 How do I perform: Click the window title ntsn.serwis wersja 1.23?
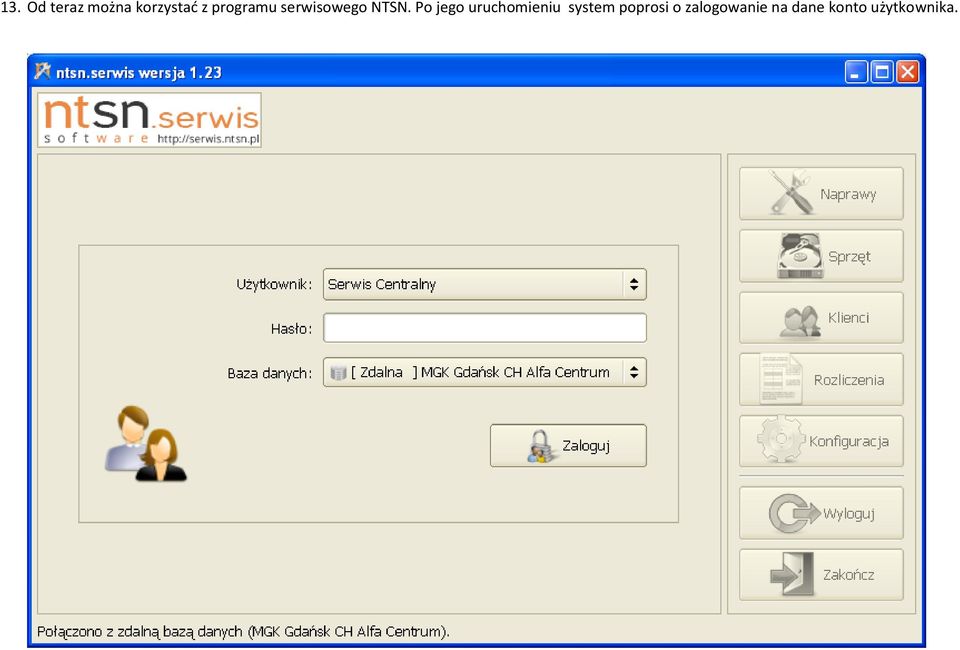pyautogui.click(x=138, y=72)
